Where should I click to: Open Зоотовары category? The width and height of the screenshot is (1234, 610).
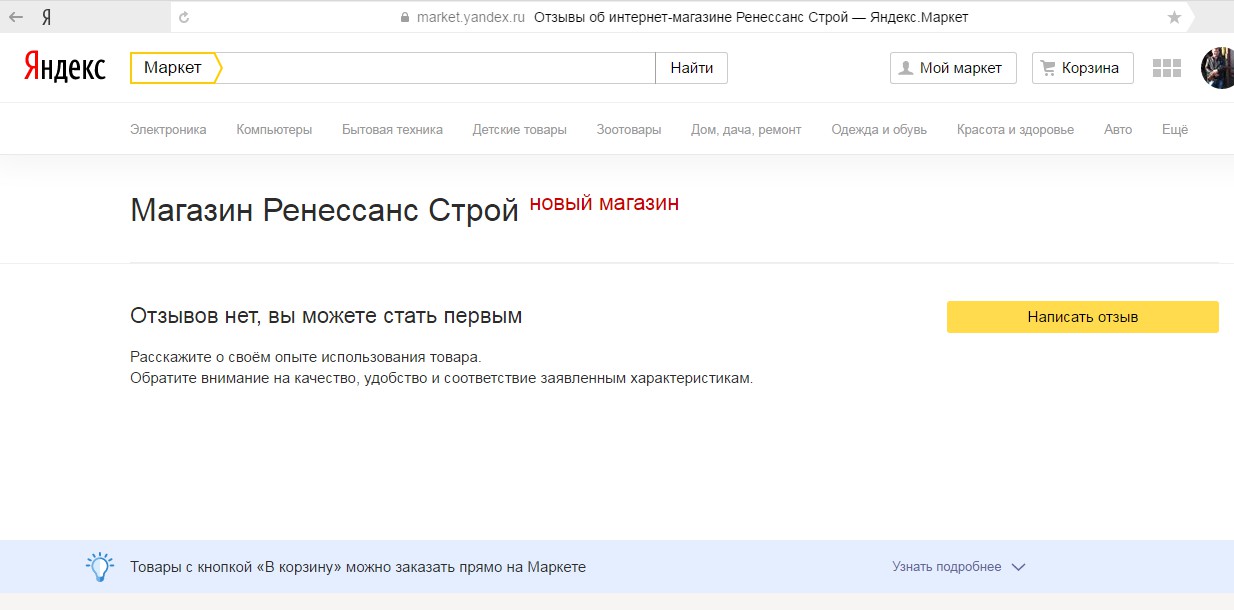(x=629, y=129)
